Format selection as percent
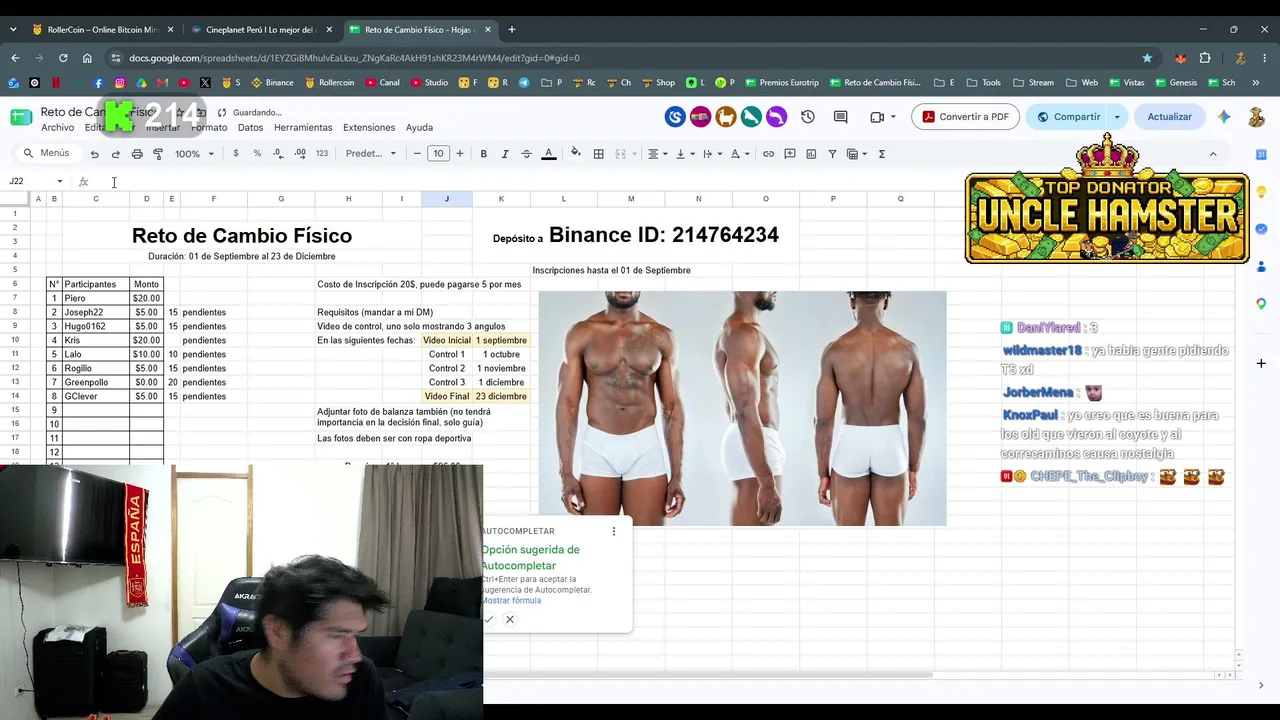 coord(257,154)
